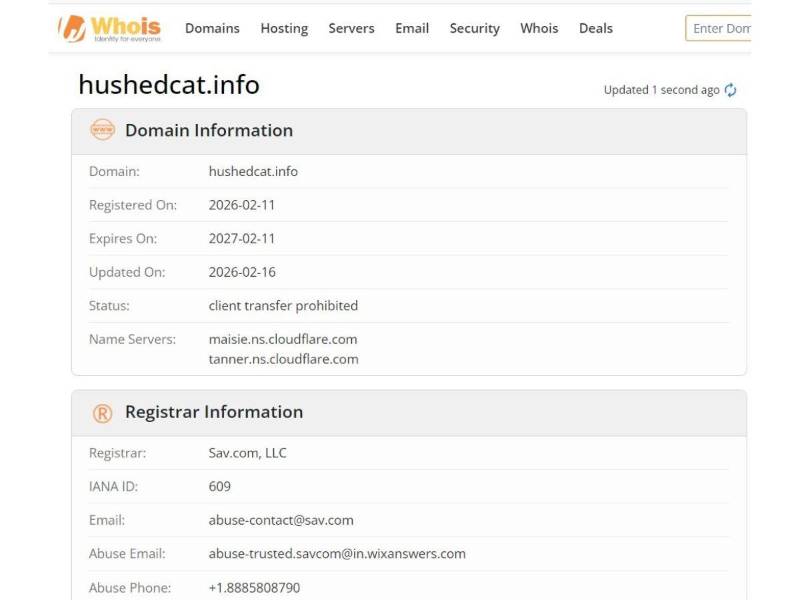
Task: Open the Hosting menu
Action: pos(284,29)
